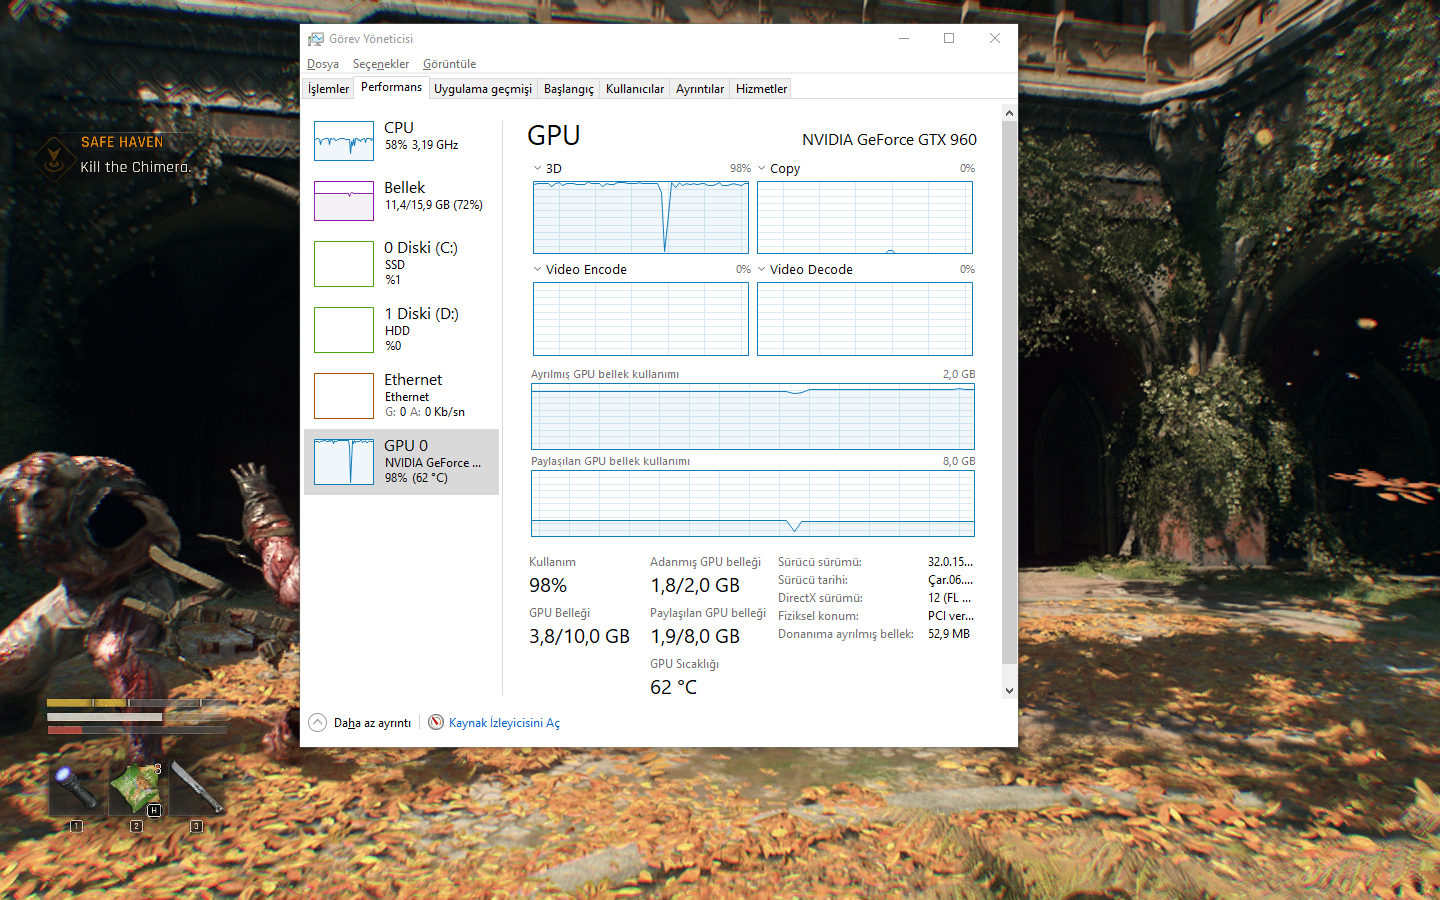Open the Kaynak İzleyicisini Aç link
Image resolution: width=1440 pixels, height=900 pixels.
coord(504,723)
